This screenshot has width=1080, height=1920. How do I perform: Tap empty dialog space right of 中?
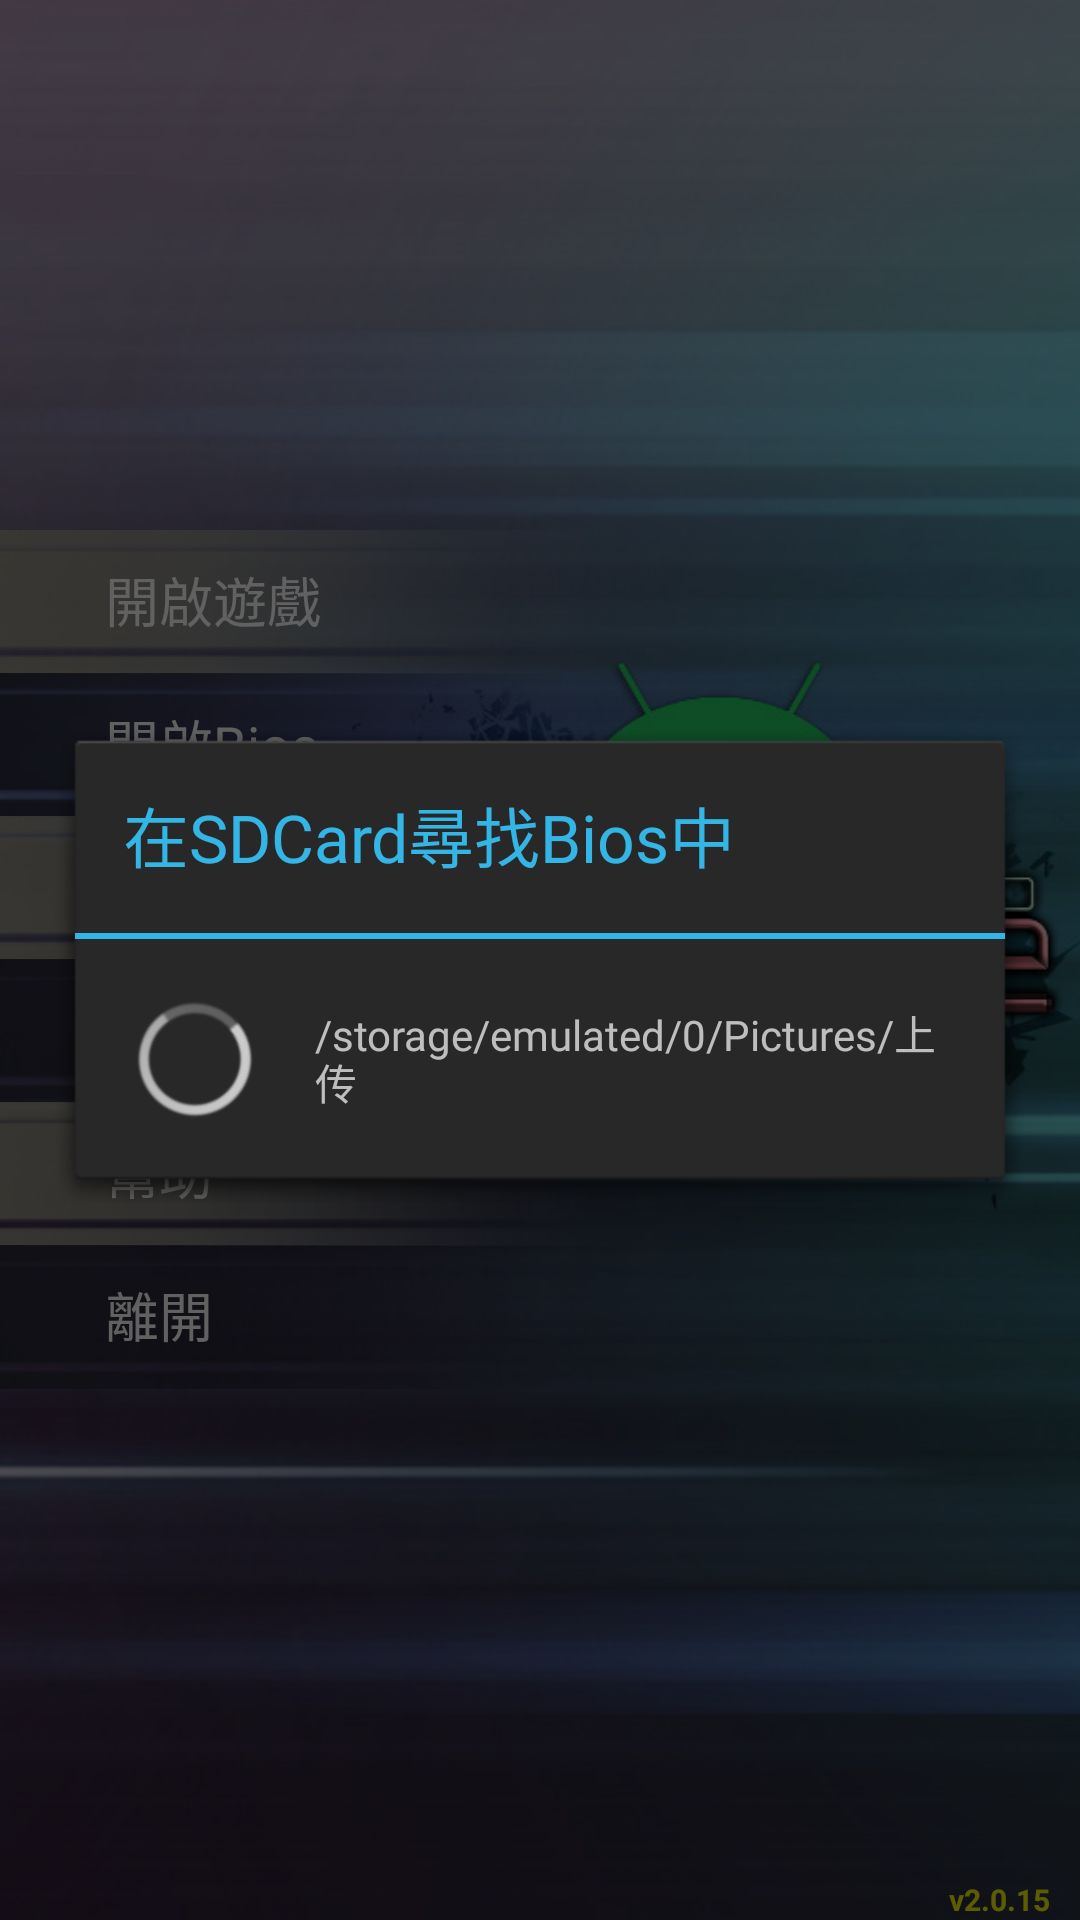pyautogui.click(x=866, y=839)
